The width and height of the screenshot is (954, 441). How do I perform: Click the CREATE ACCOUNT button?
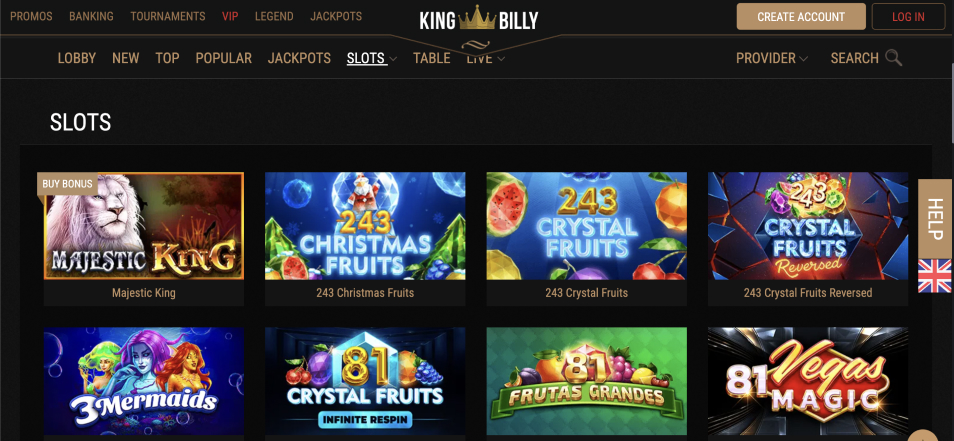(801, 17)
